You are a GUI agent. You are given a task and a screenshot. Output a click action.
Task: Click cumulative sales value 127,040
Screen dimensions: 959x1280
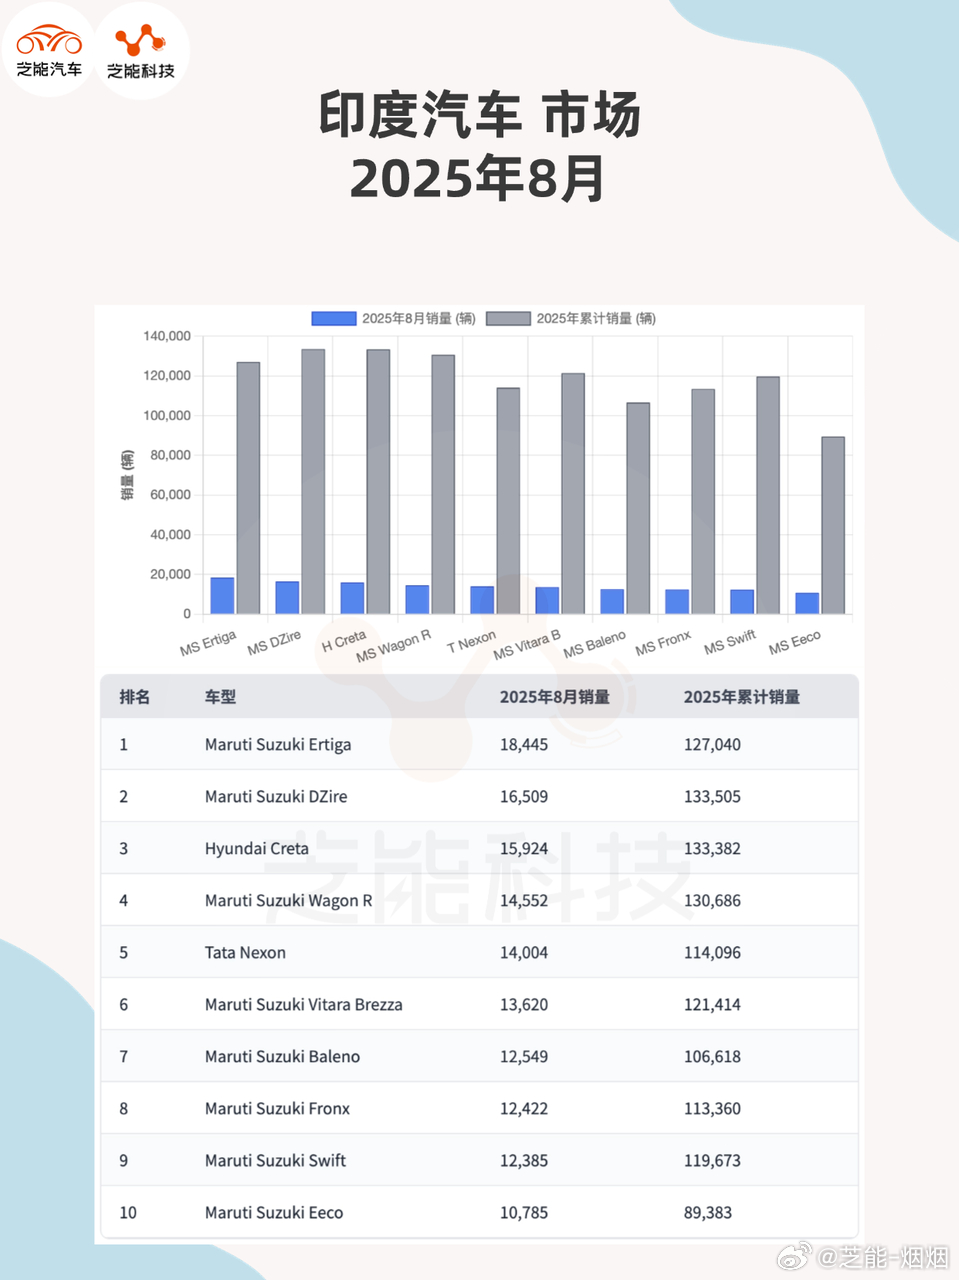coord(712,745)
